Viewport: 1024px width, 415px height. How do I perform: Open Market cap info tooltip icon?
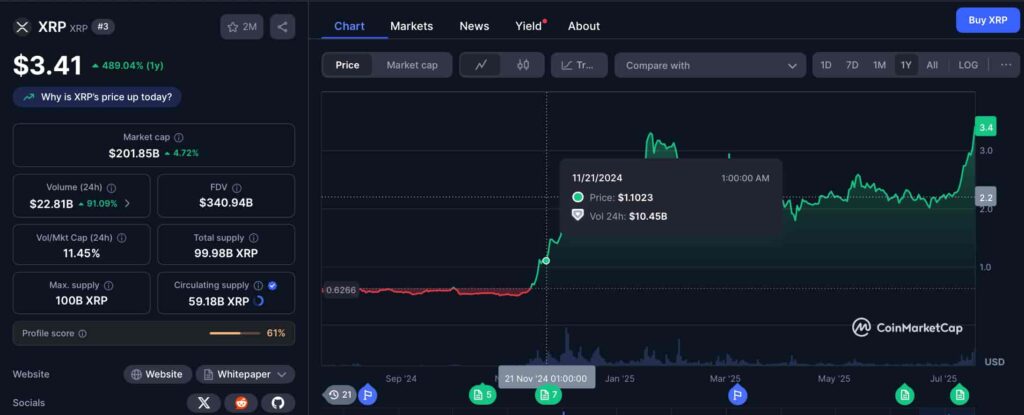pos(179,138)
